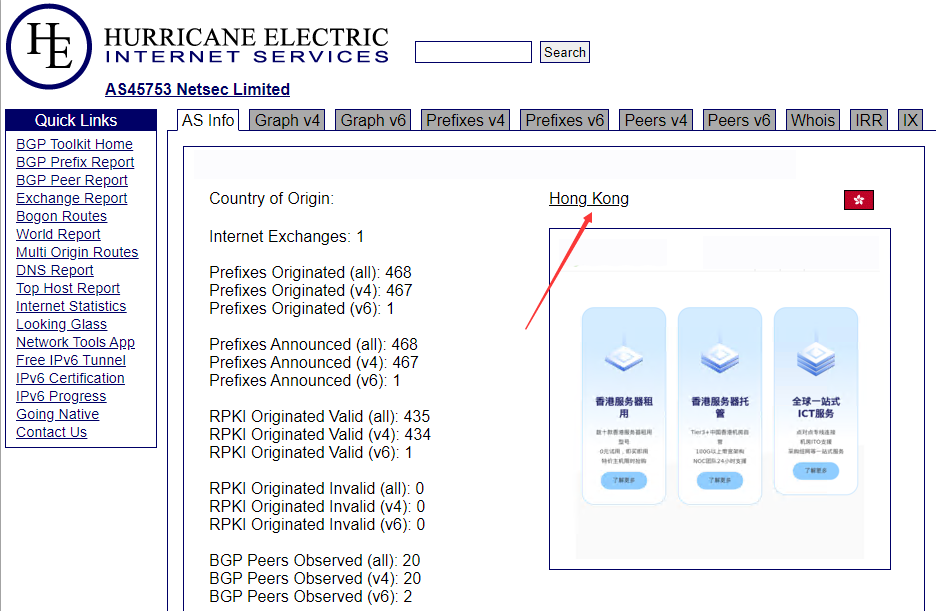Open the Top Host Report link
936x611 pixels.
68,288
